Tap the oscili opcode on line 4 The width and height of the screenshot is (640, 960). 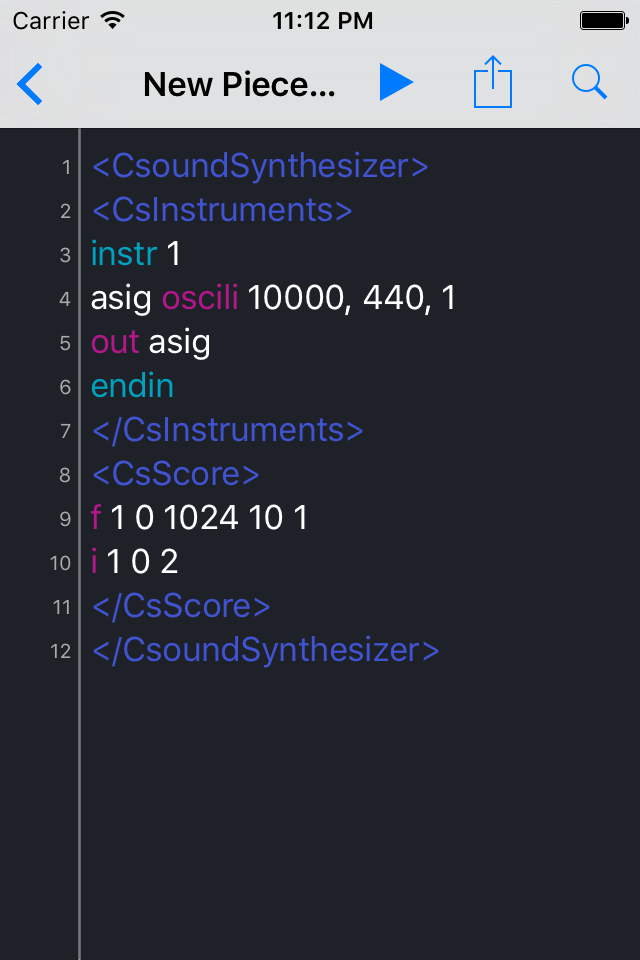click(200, 298)
